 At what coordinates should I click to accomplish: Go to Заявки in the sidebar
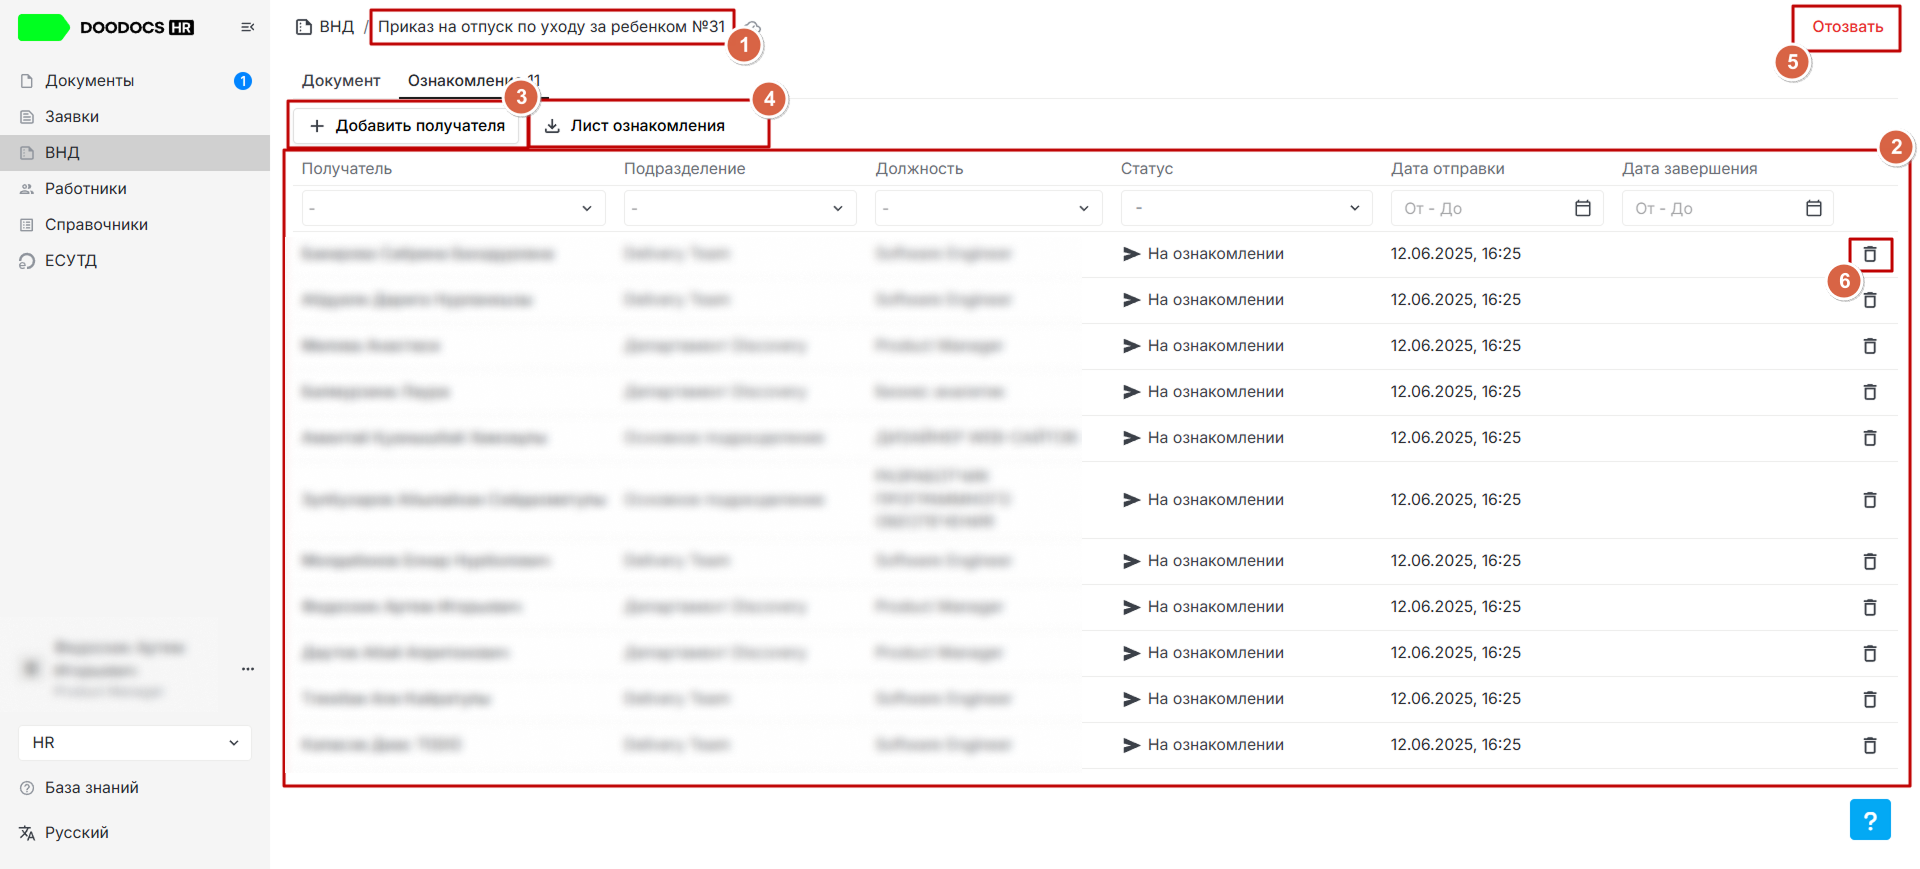coord(135,117)
